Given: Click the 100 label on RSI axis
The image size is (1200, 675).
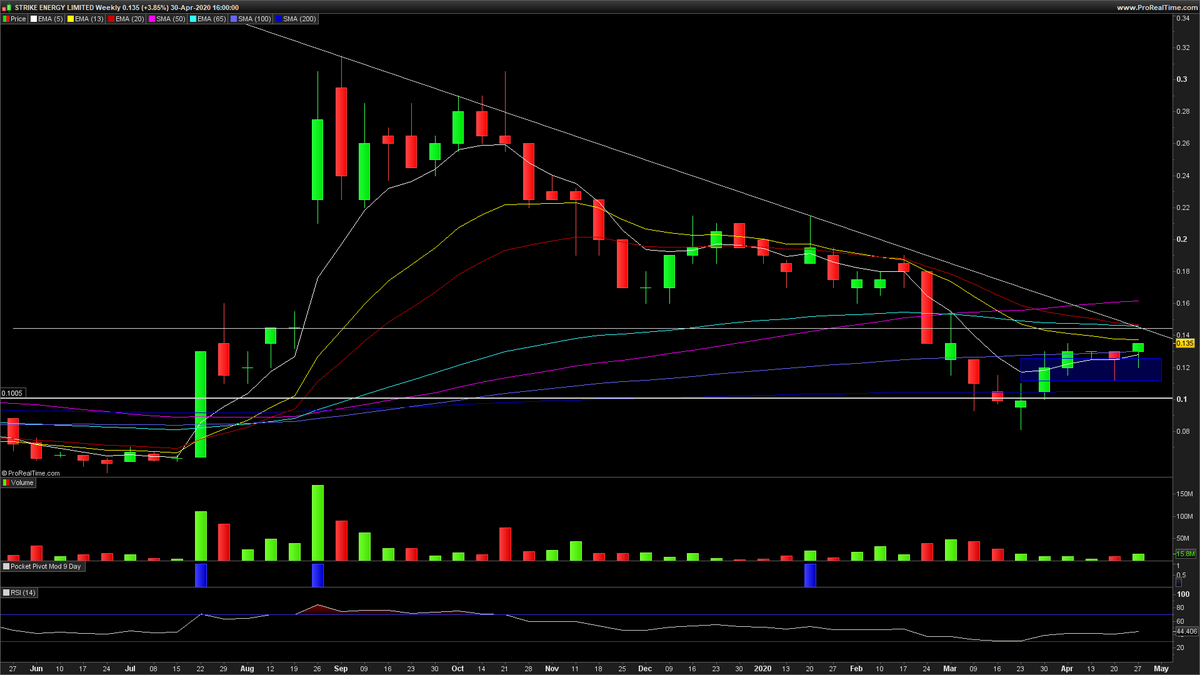Looking at the screenshot, I should 1181,595.
